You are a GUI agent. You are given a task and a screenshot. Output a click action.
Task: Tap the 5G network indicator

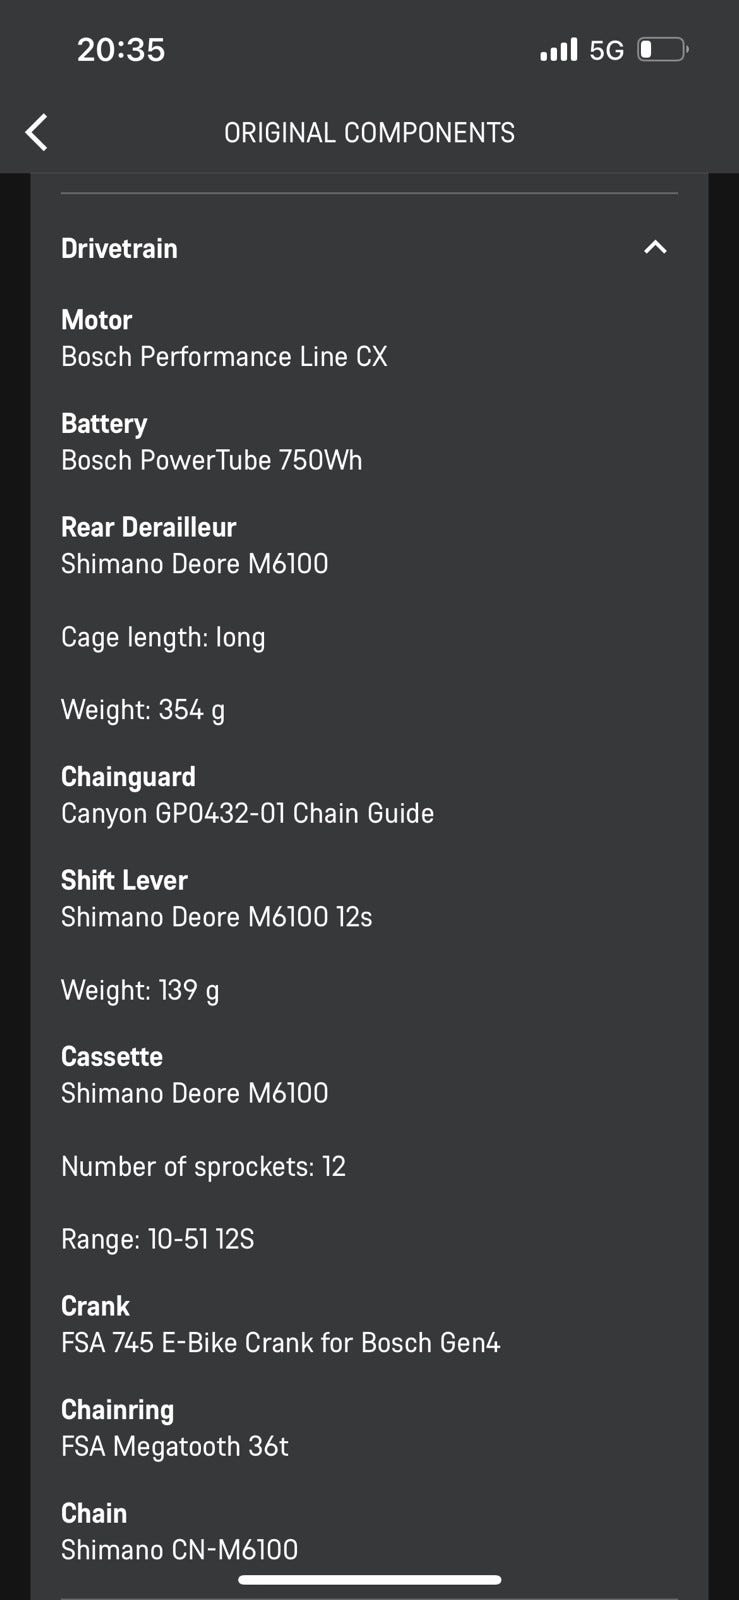click(606, 50)
